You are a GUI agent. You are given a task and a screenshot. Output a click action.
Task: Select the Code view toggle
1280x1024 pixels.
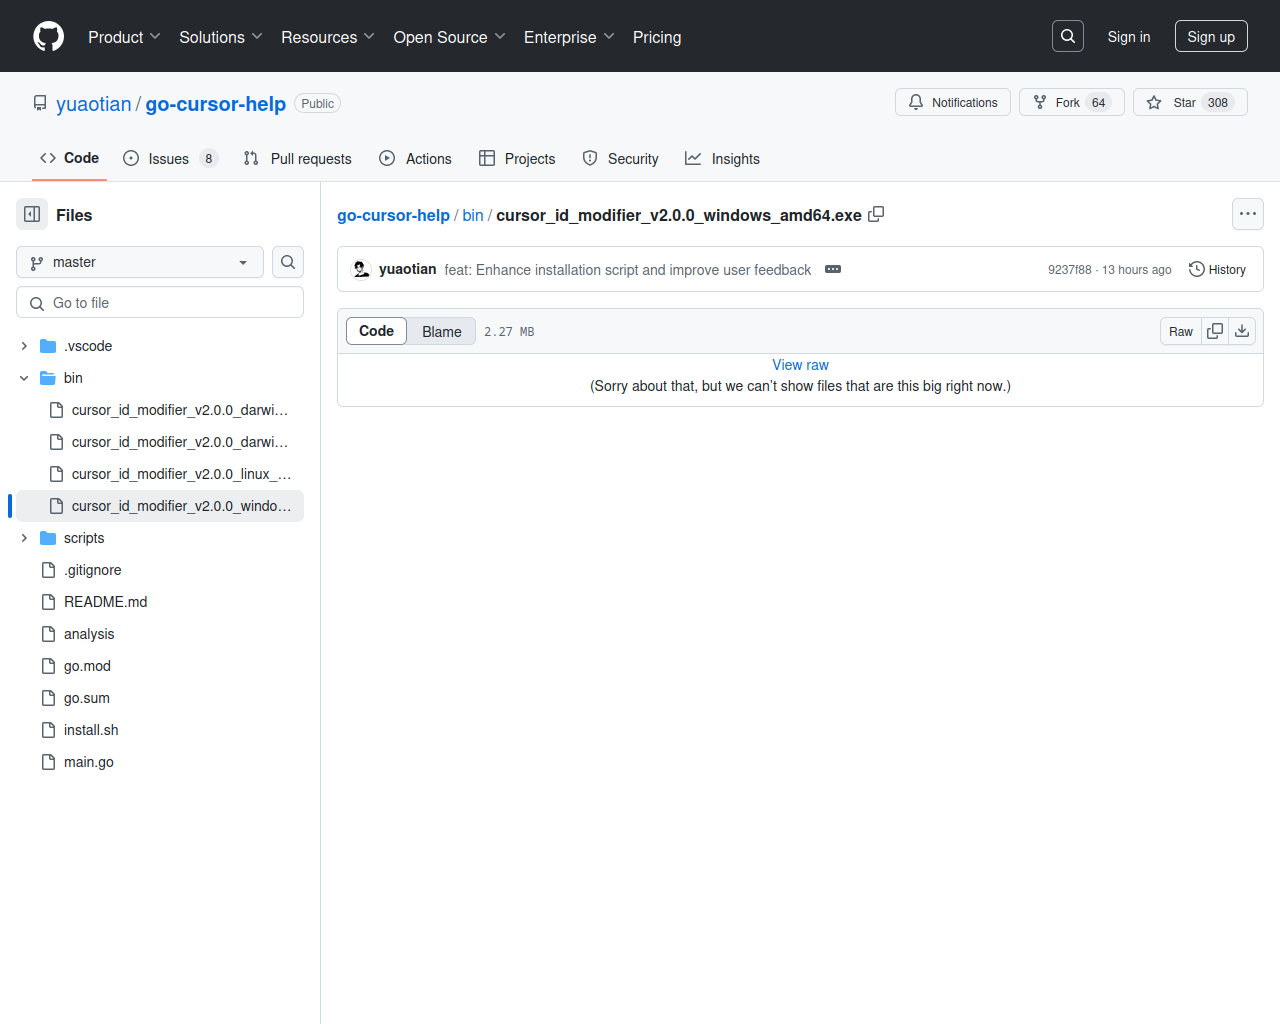point(376,331)
